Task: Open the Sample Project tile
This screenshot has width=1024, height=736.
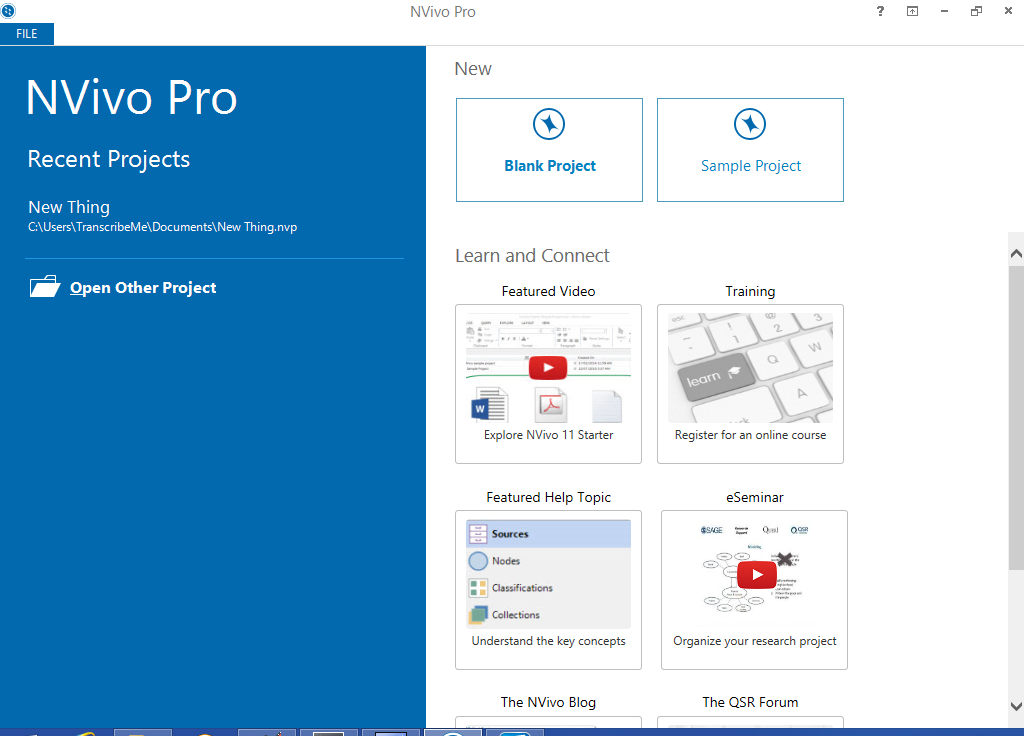Action: pos(750,166)
